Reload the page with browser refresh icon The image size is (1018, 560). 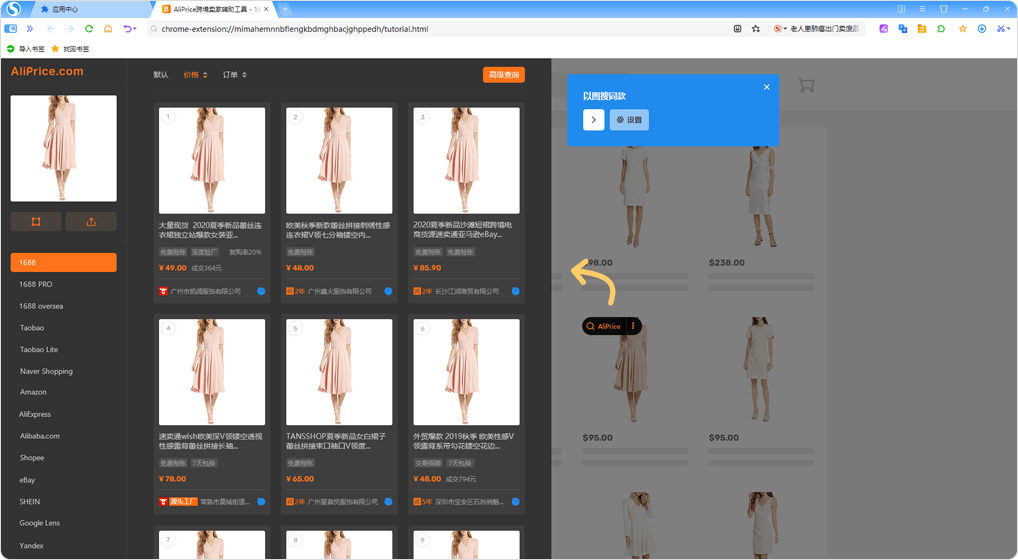click(x=89, y=29)
